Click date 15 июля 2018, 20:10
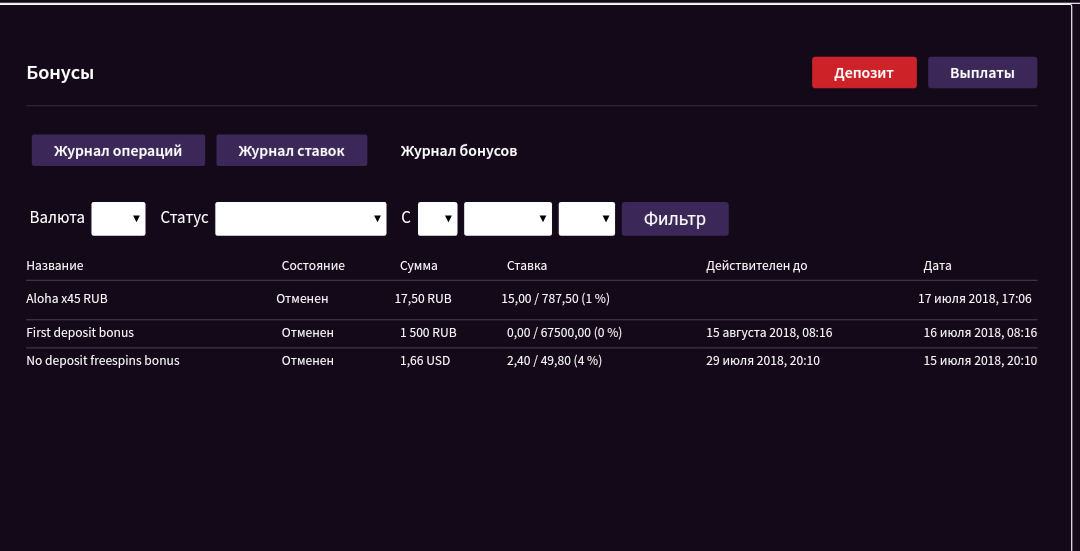Image resolution: width=1080 pixels, height=551 pixels. [x=980, y=360]
